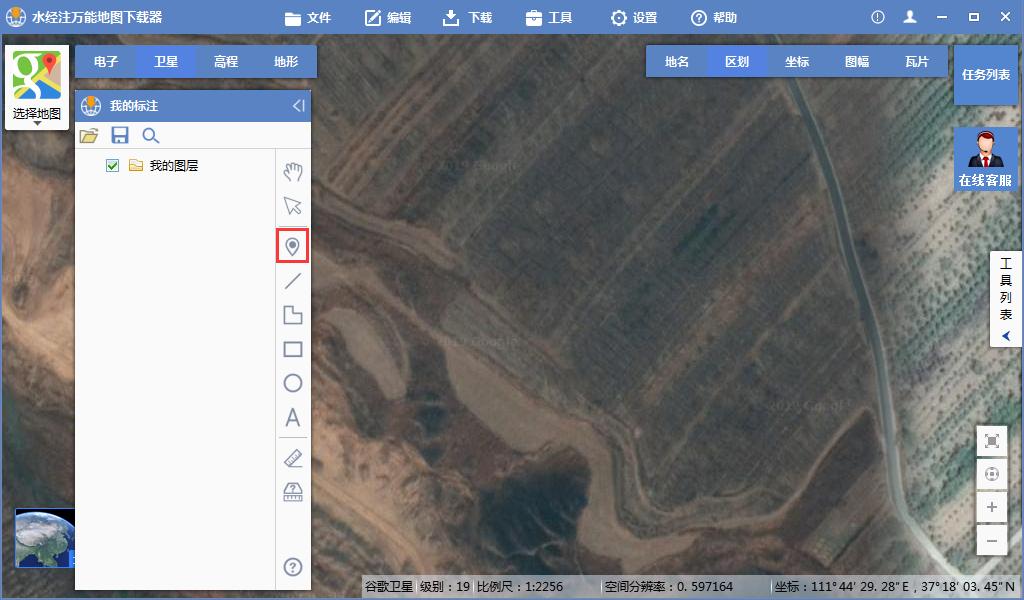Screen dimensions: 1024x600
Task: Expand the 工具列表 side panel
Action: click(1006, 299)
